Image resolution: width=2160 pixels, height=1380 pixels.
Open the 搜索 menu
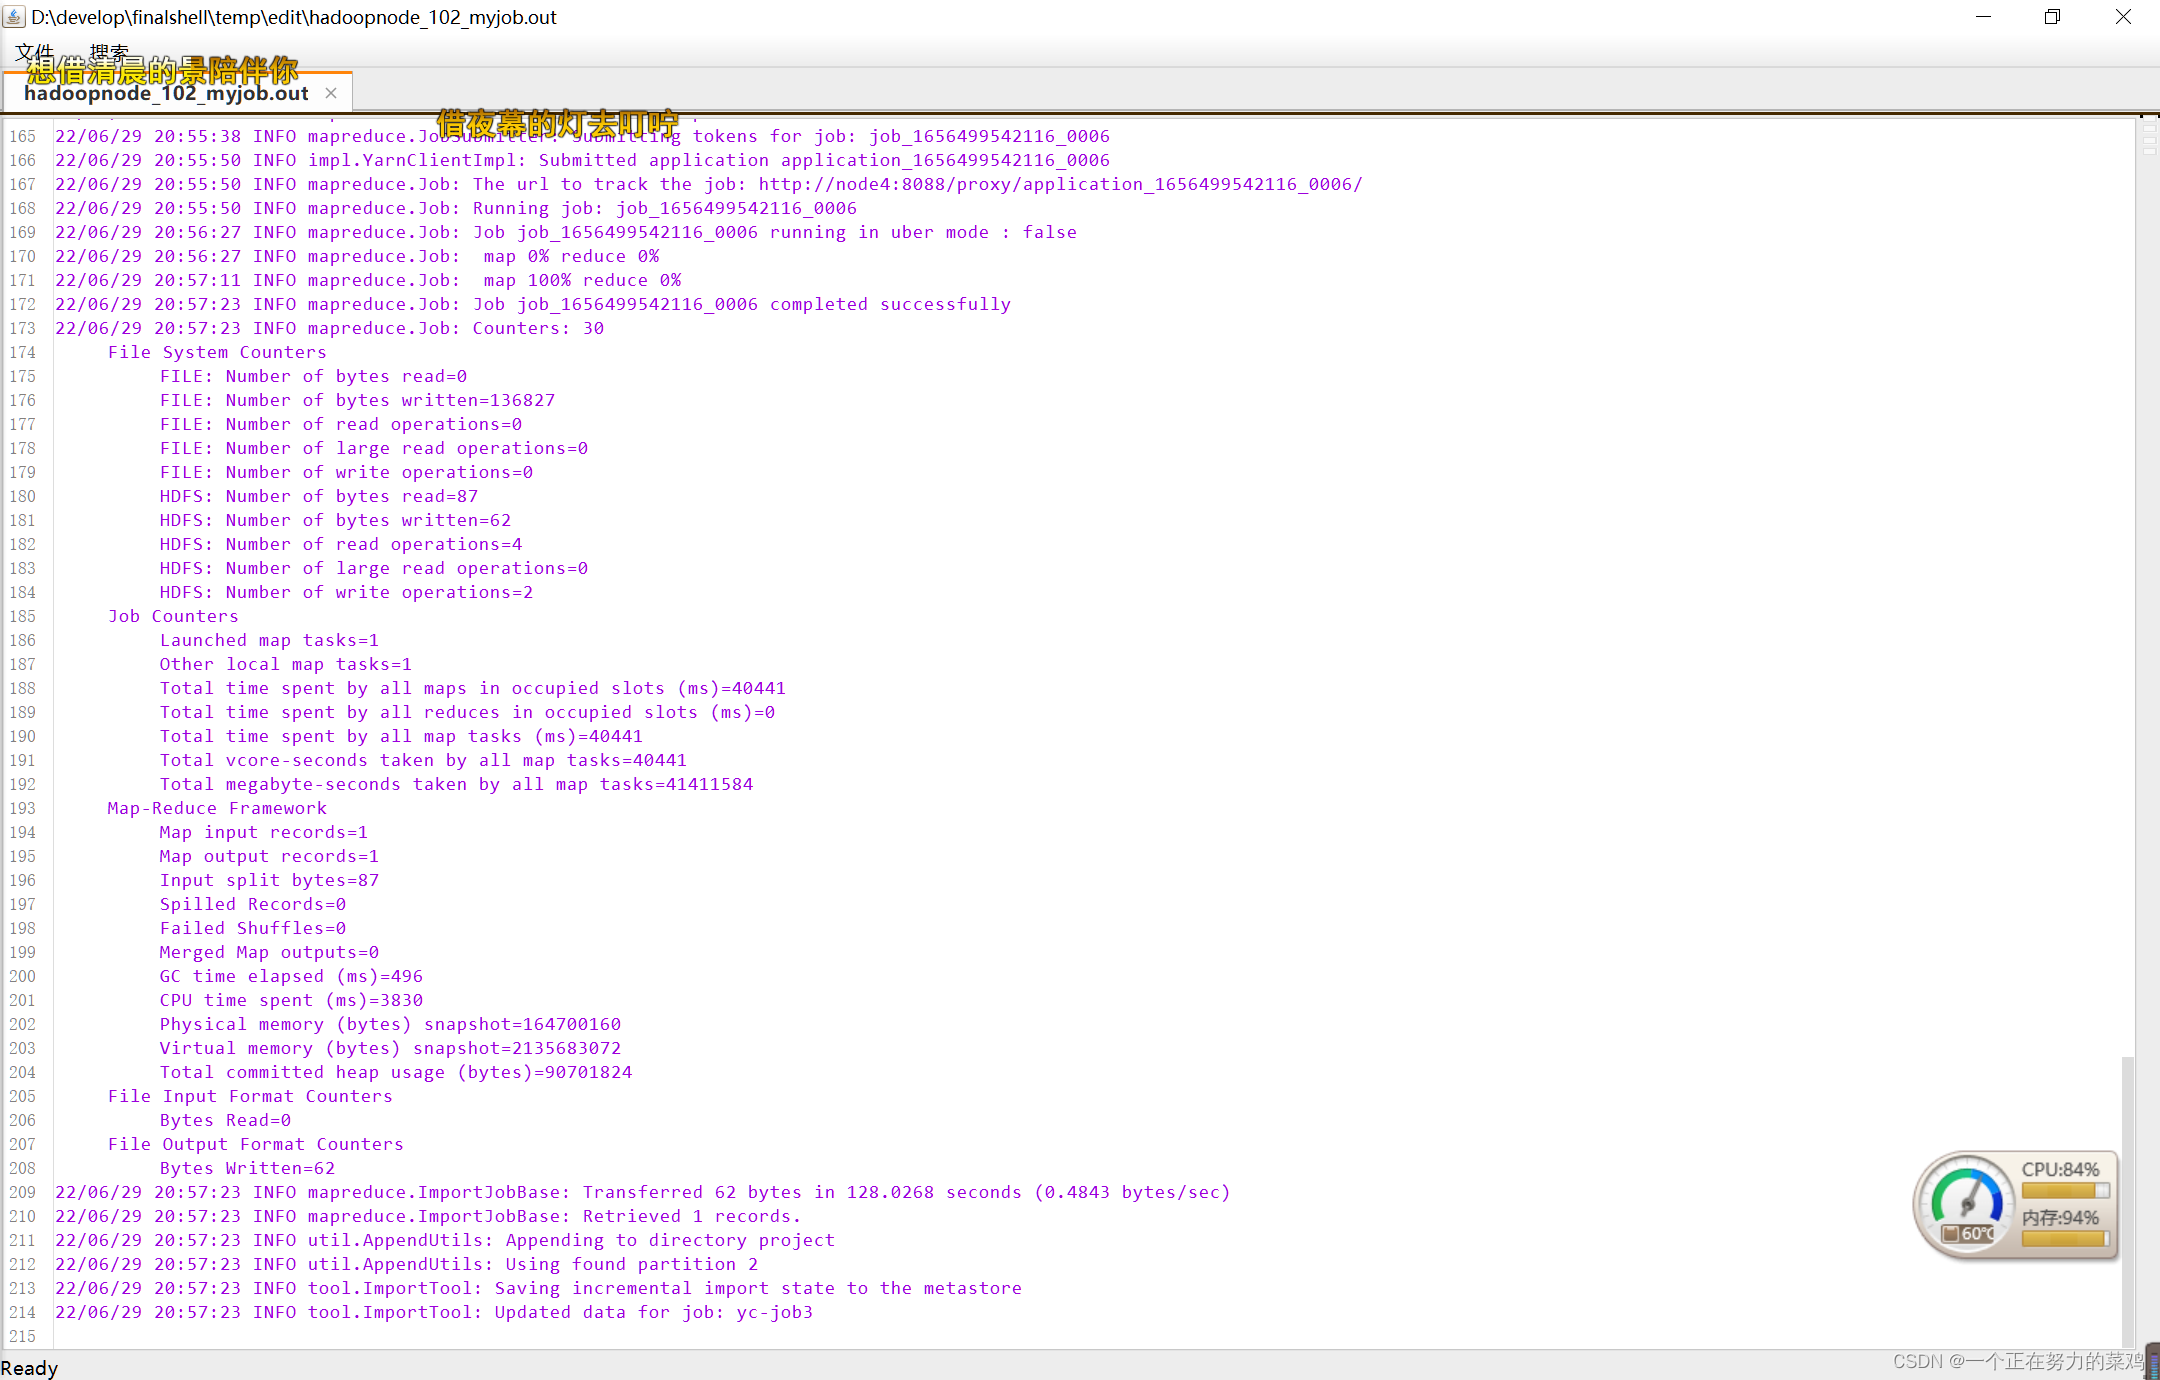point(109,52)
